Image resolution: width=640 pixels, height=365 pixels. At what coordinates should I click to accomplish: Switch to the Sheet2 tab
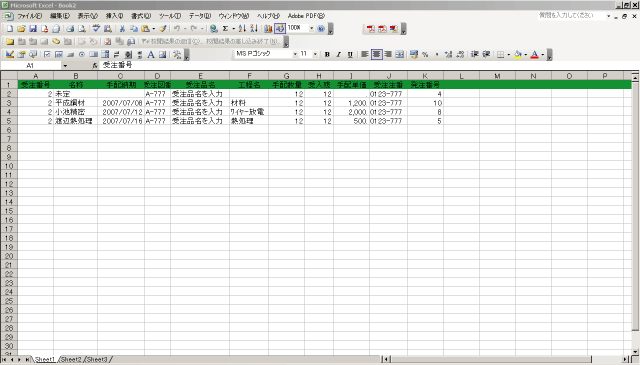[x=71, y=360]
